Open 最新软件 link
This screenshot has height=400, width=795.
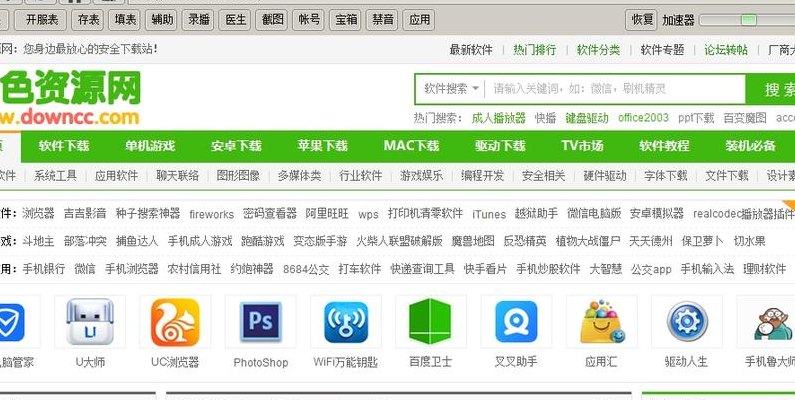tap(471, 50)
